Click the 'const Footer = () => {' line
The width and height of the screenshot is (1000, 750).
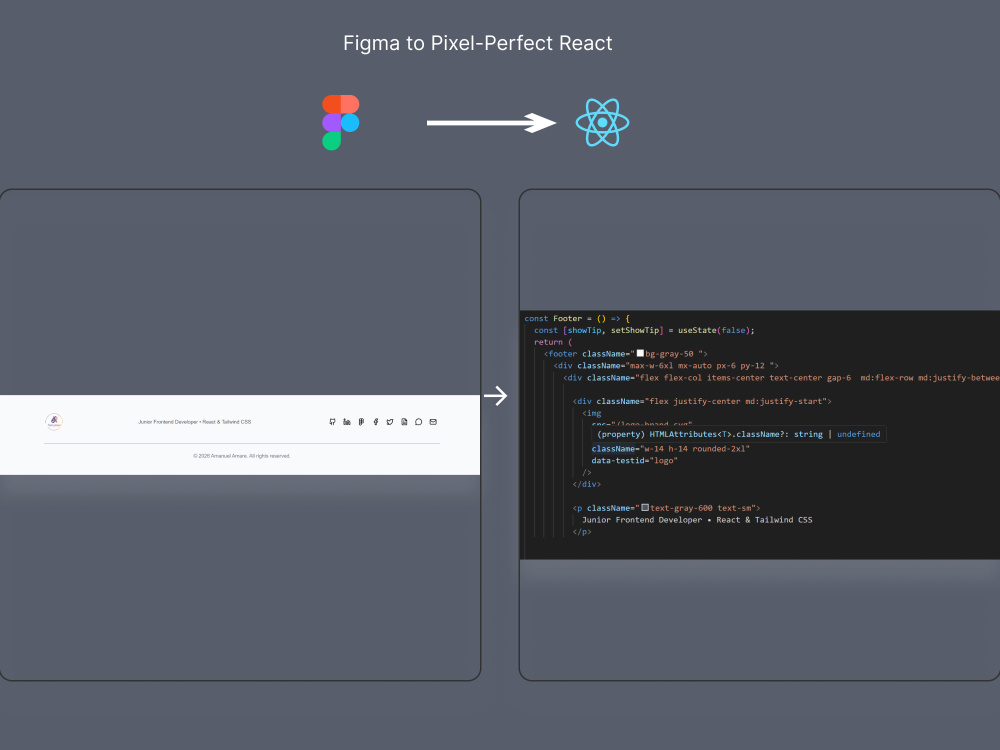(577, 318)
